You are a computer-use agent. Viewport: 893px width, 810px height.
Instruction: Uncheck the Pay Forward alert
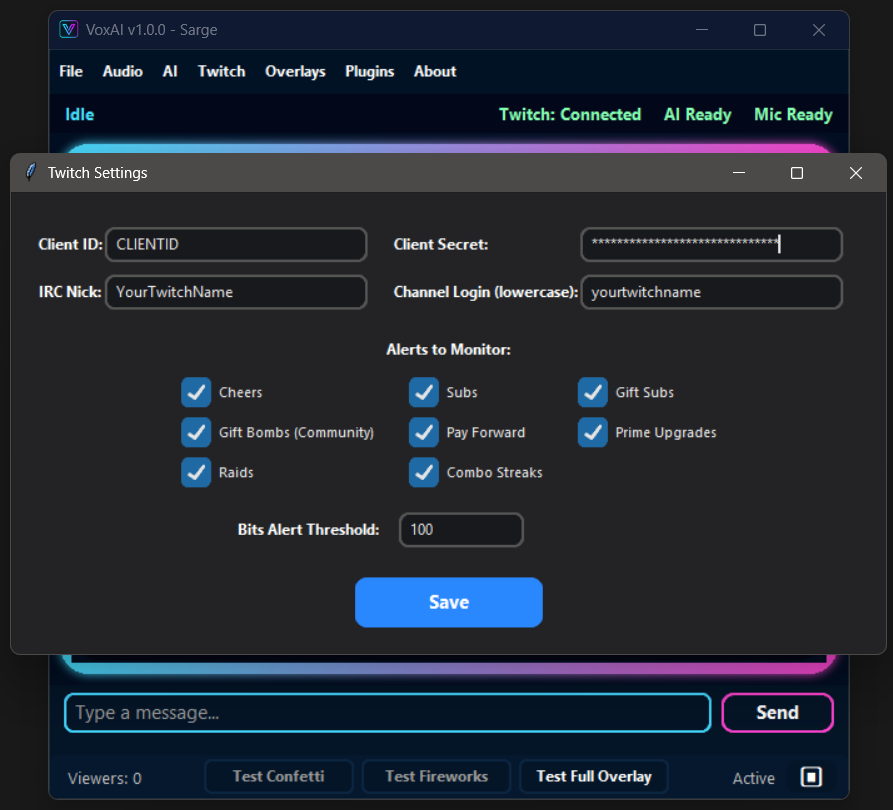pos(424,432)
